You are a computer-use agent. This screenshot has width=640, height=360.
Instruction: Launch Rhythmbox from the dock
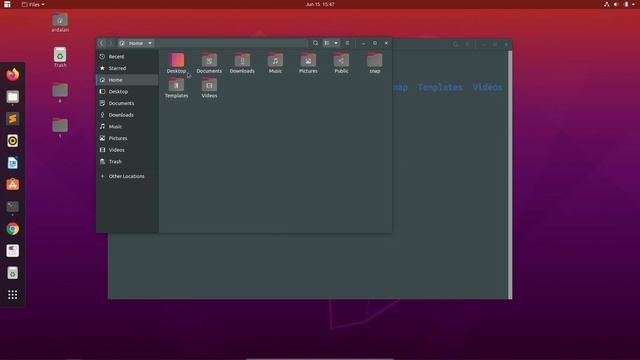click(13, 141)
